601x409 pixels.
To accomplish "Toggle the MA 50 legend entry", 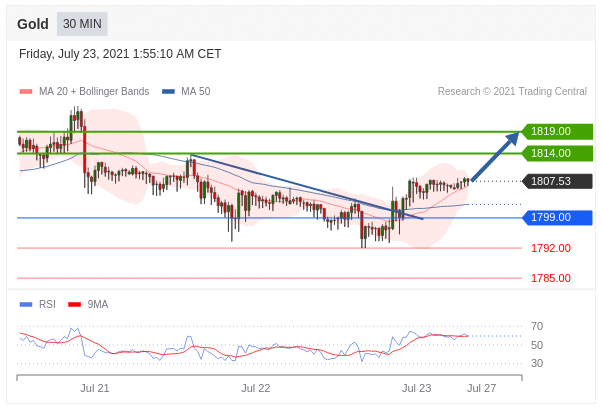I will [x=195, y=91].
